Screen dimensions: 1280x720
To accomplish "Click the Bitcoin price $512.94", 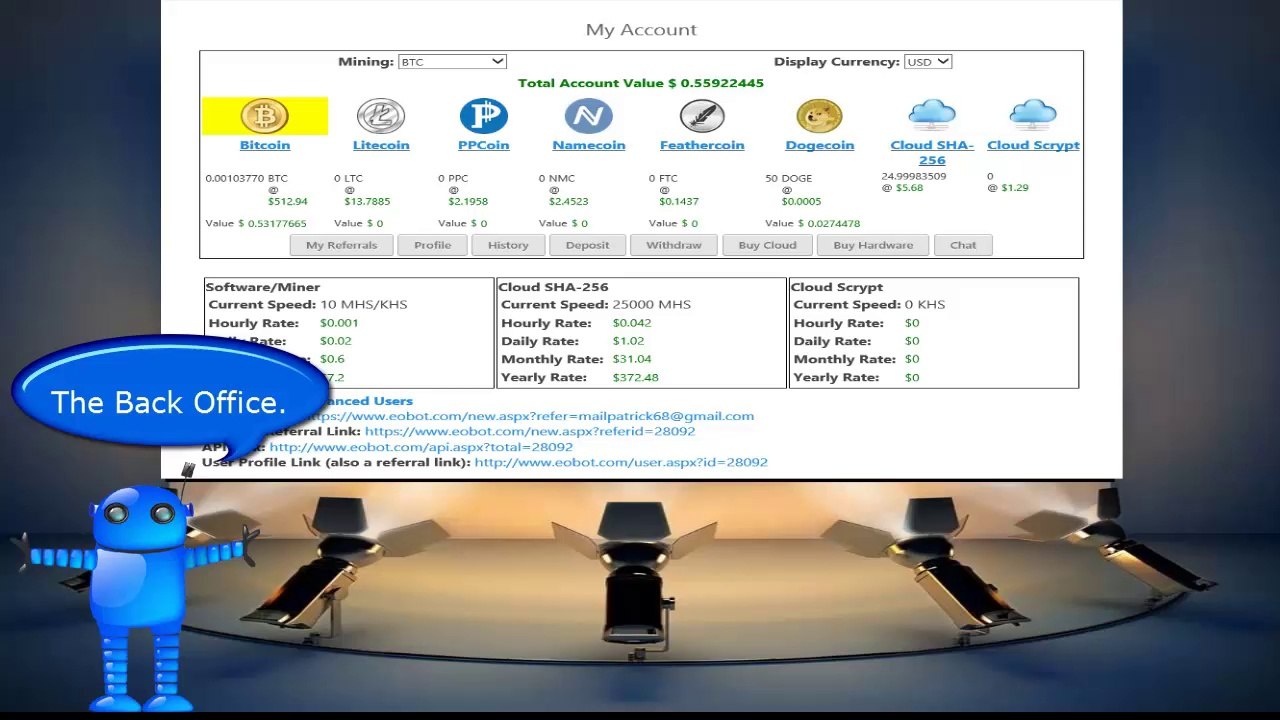I will (288, 201).
